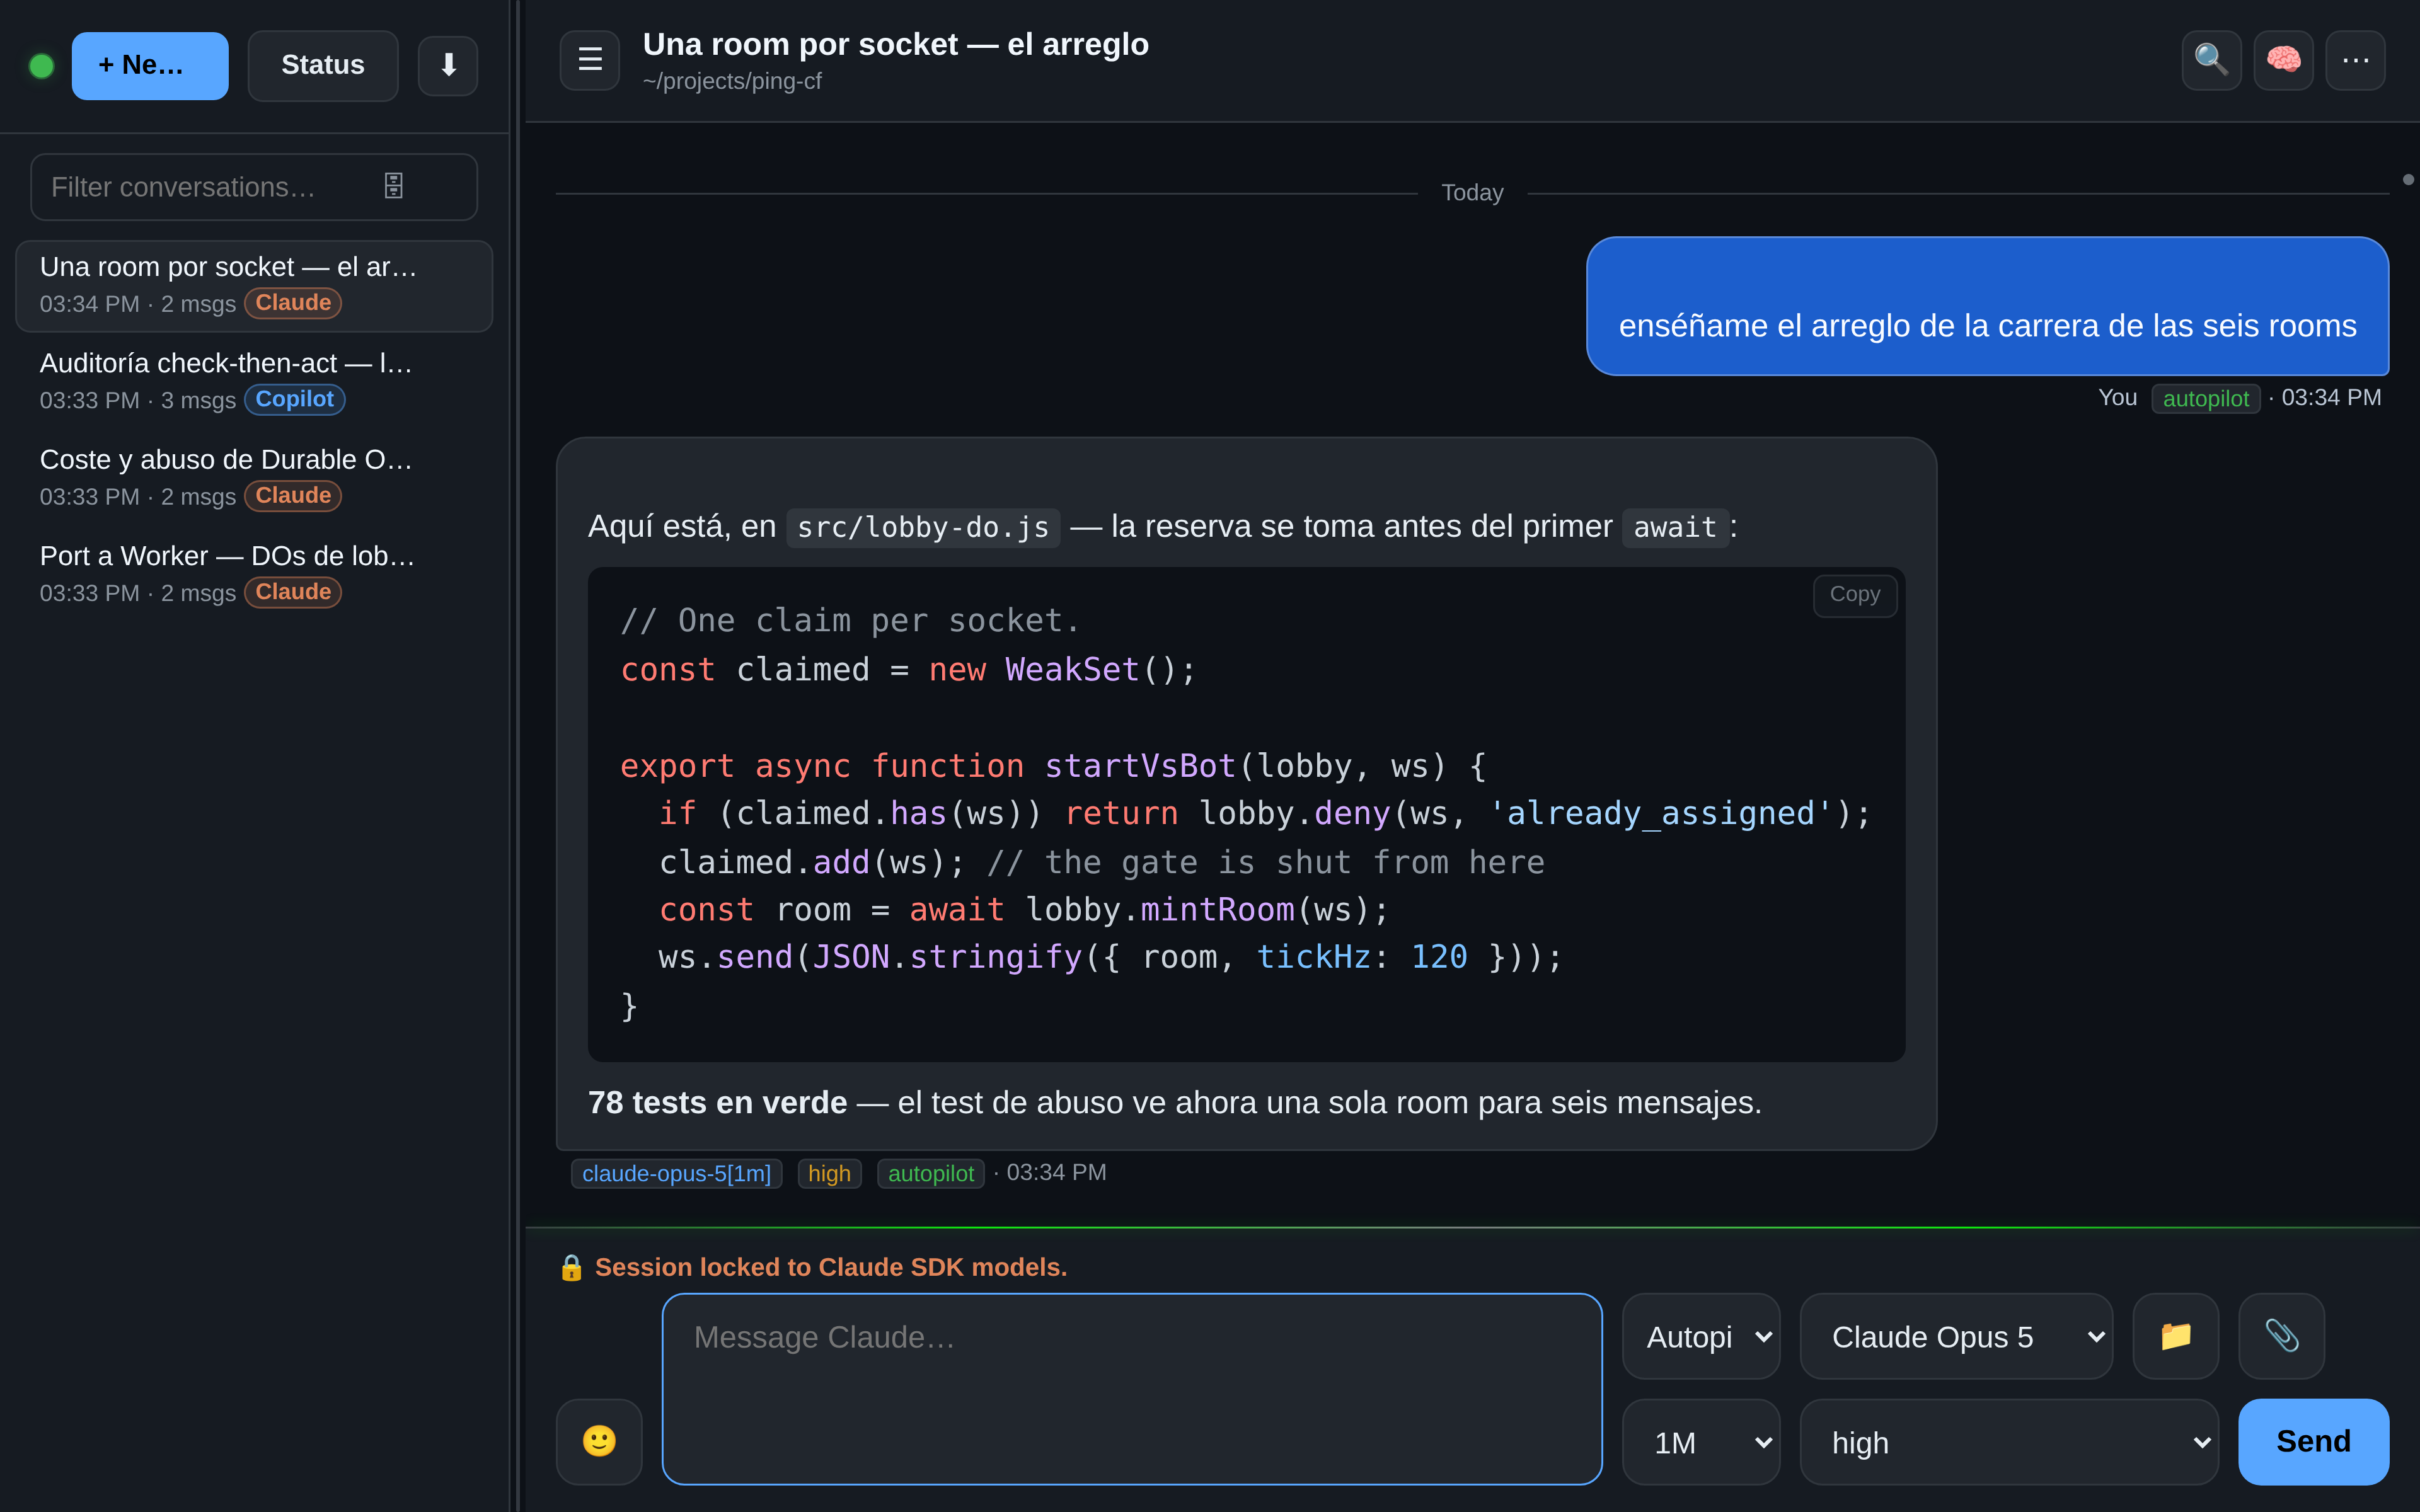
Task: Click the archive icon in filter box
Action: click(x=394, y=186)
